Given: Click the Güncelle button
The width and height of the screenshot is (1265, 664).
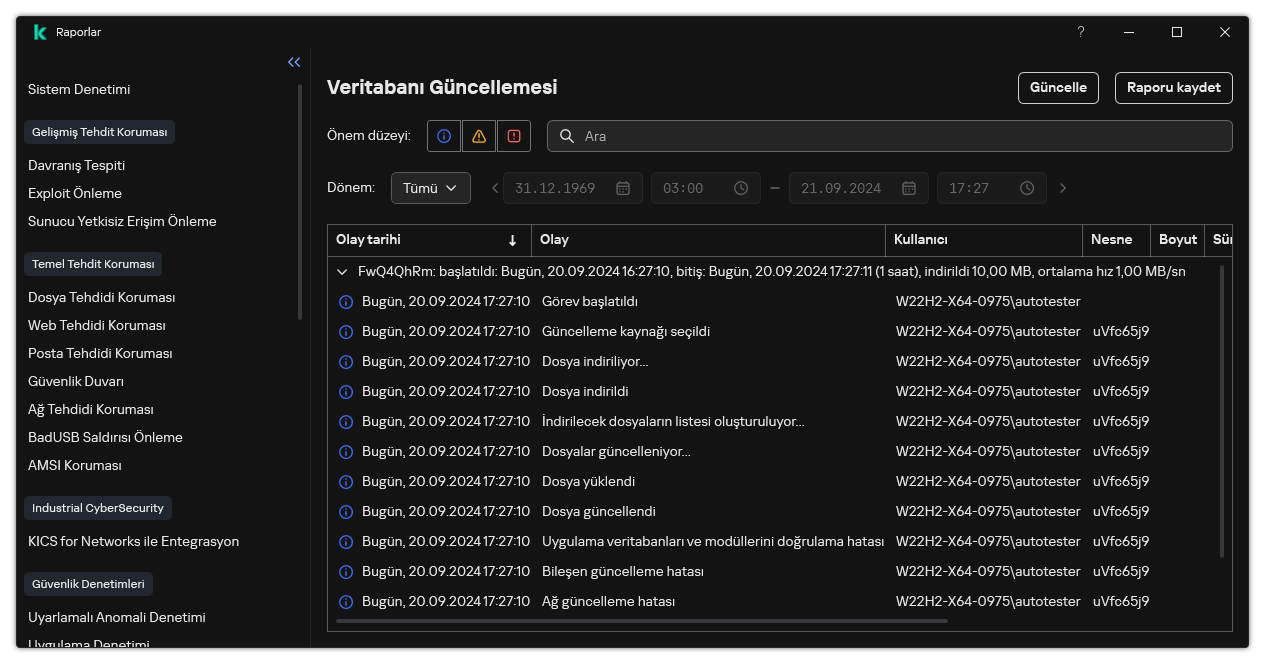Looking at the screenshot, I should [x=1058, y=87].
